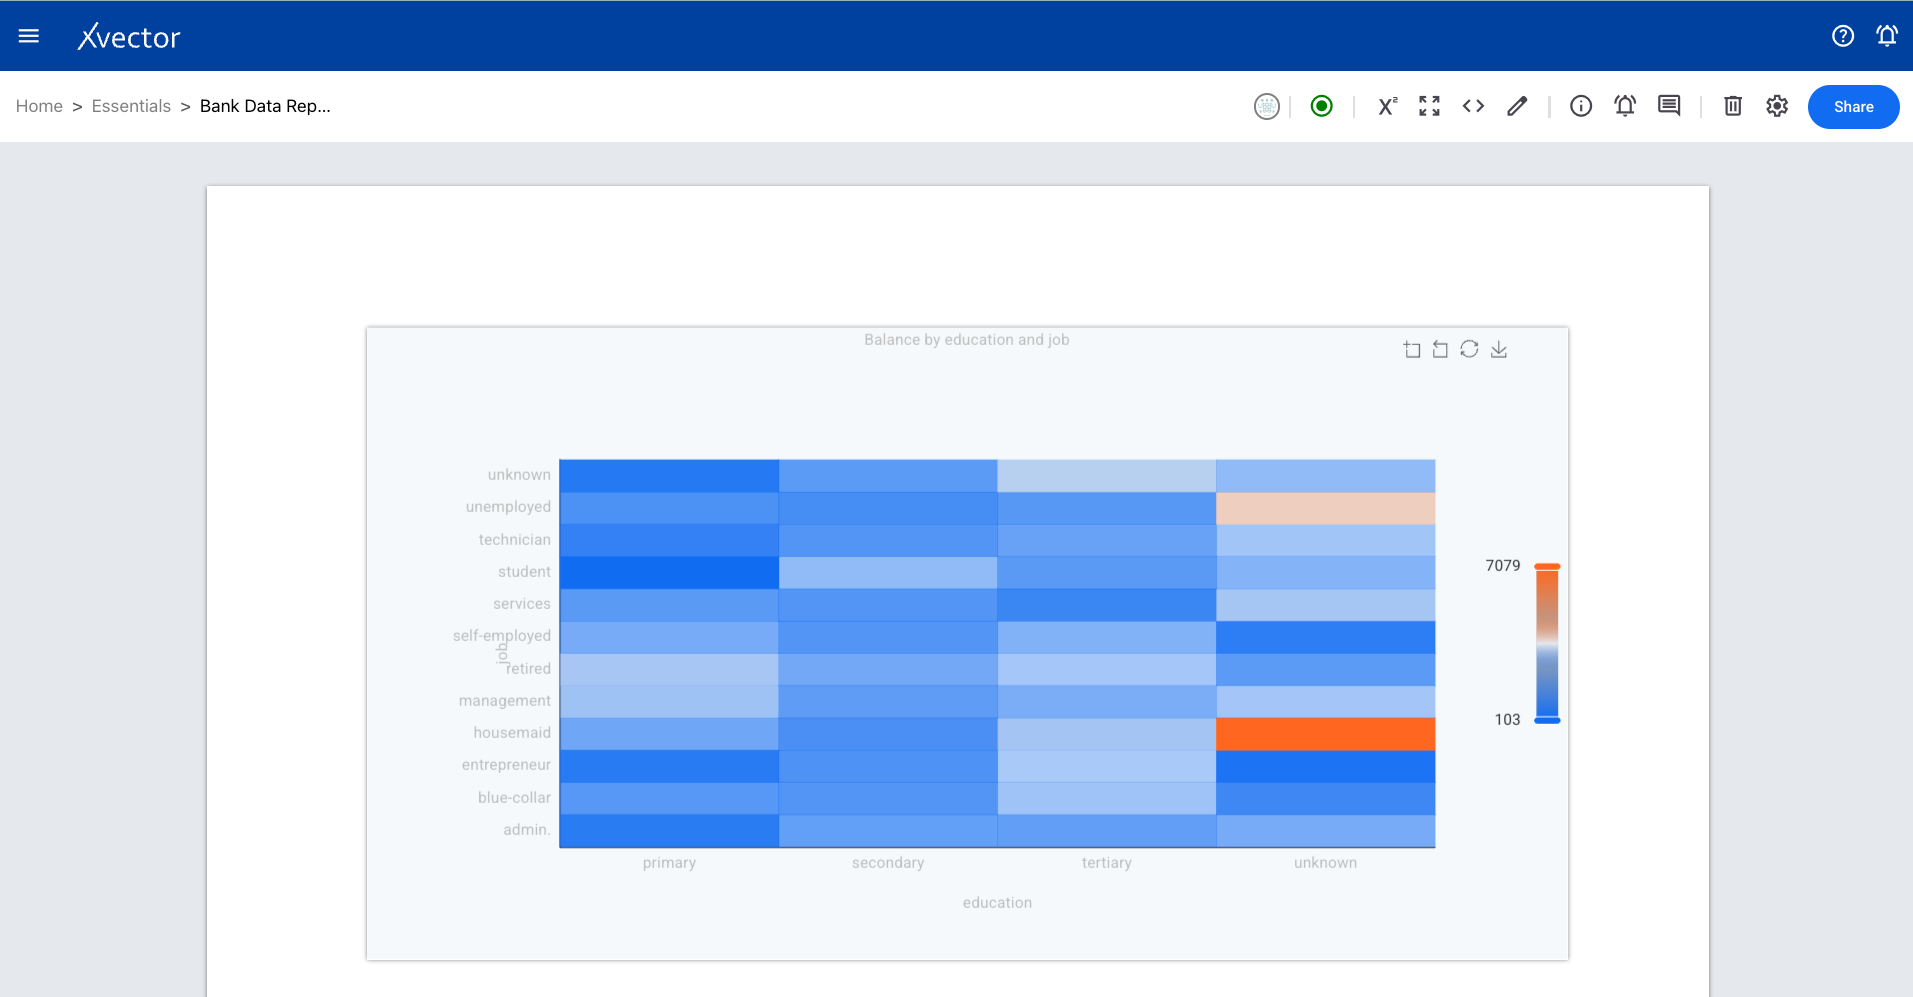This screenshot has width=1913, height=997.
Task: Click the 'retired' job label
Action: (529, 669)
